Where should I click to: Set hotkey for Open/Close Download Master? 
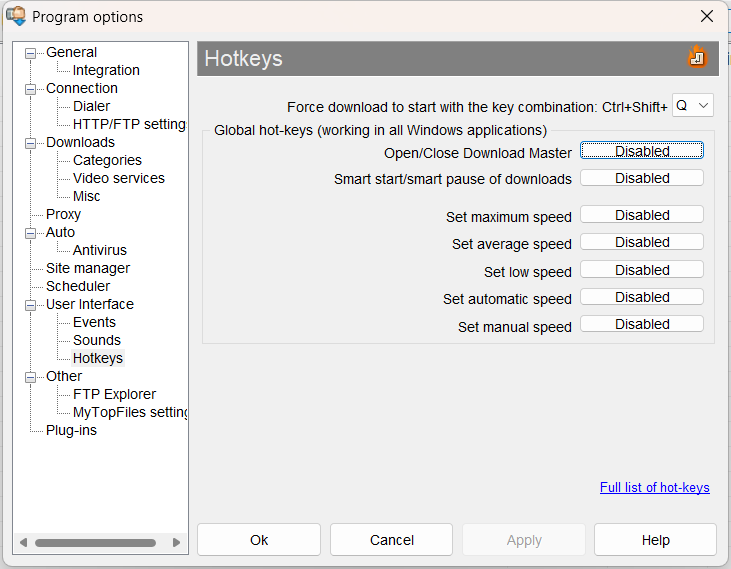tap(642, 151)
